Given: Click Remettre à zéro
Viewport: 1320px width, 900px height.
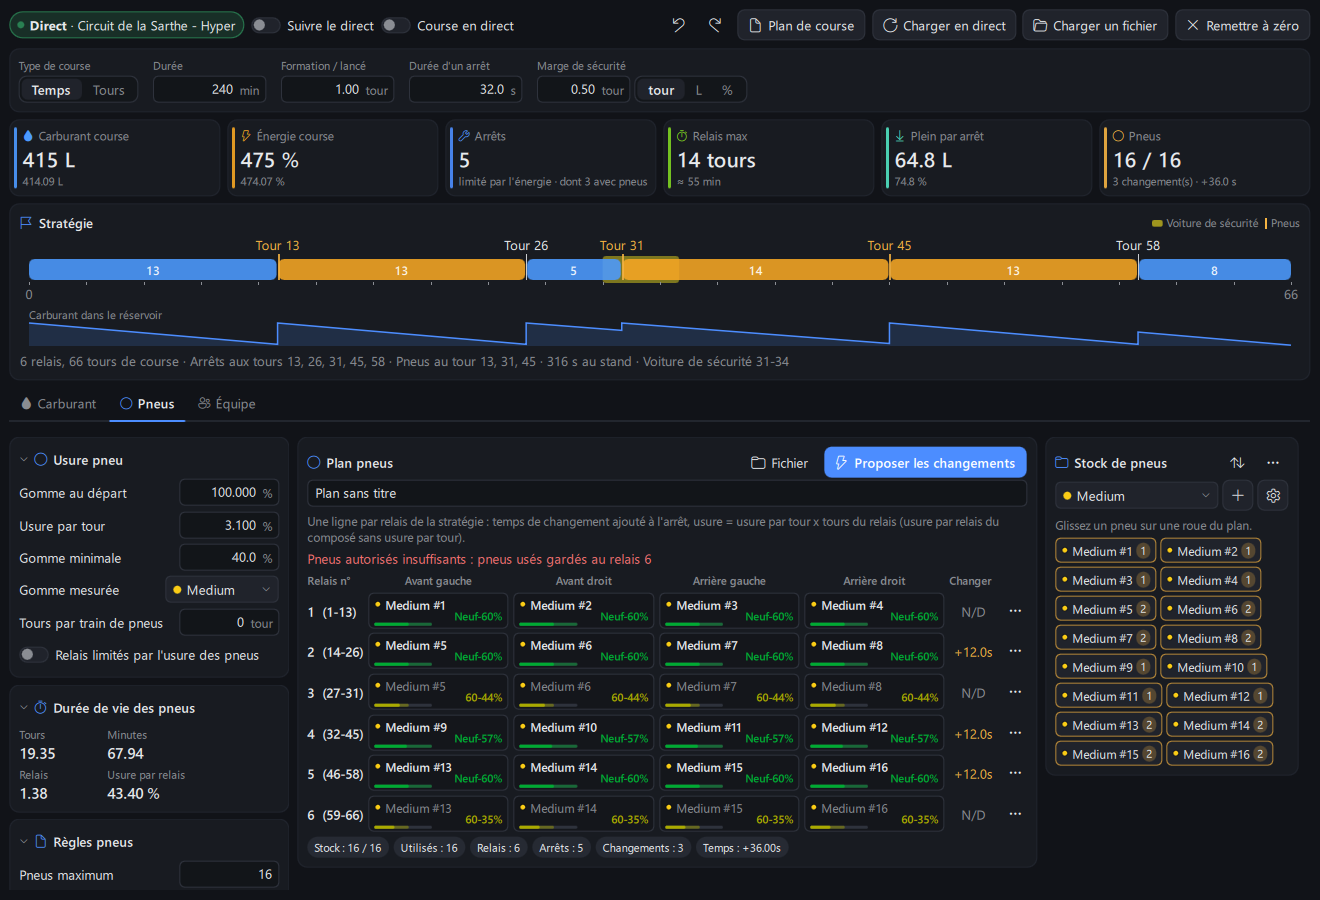Looking at the screenshot, I should [1242, 25].
